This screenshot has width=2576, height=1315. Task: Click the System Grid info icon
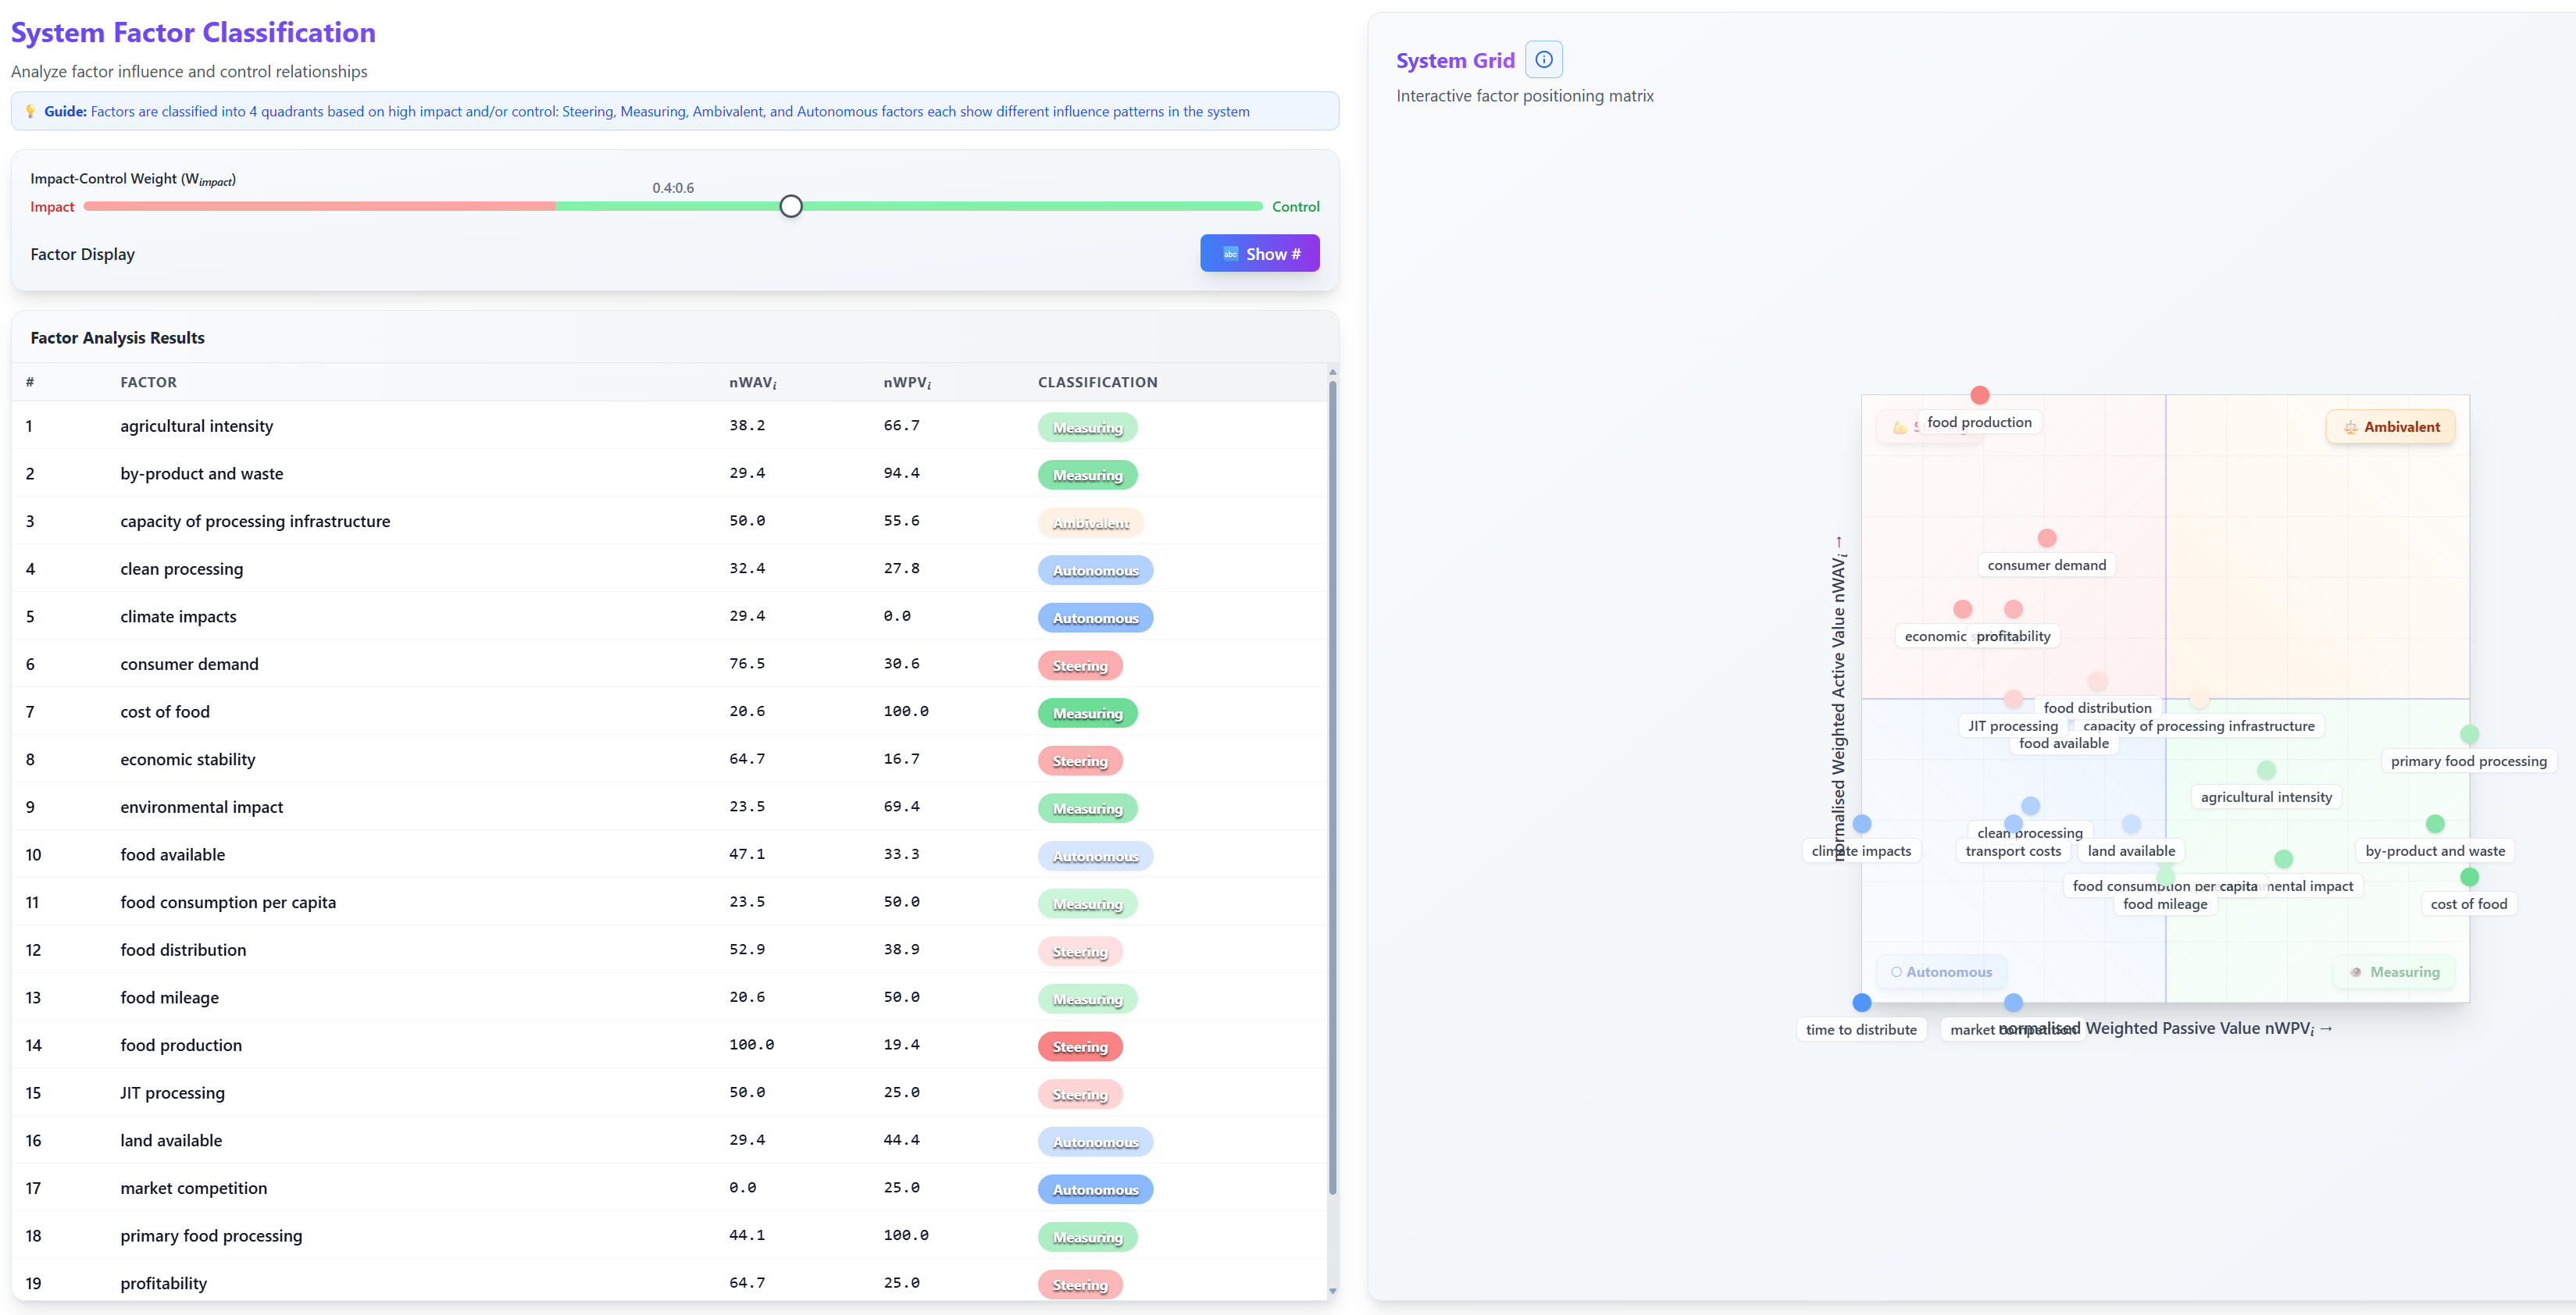tap(1543, 60)
